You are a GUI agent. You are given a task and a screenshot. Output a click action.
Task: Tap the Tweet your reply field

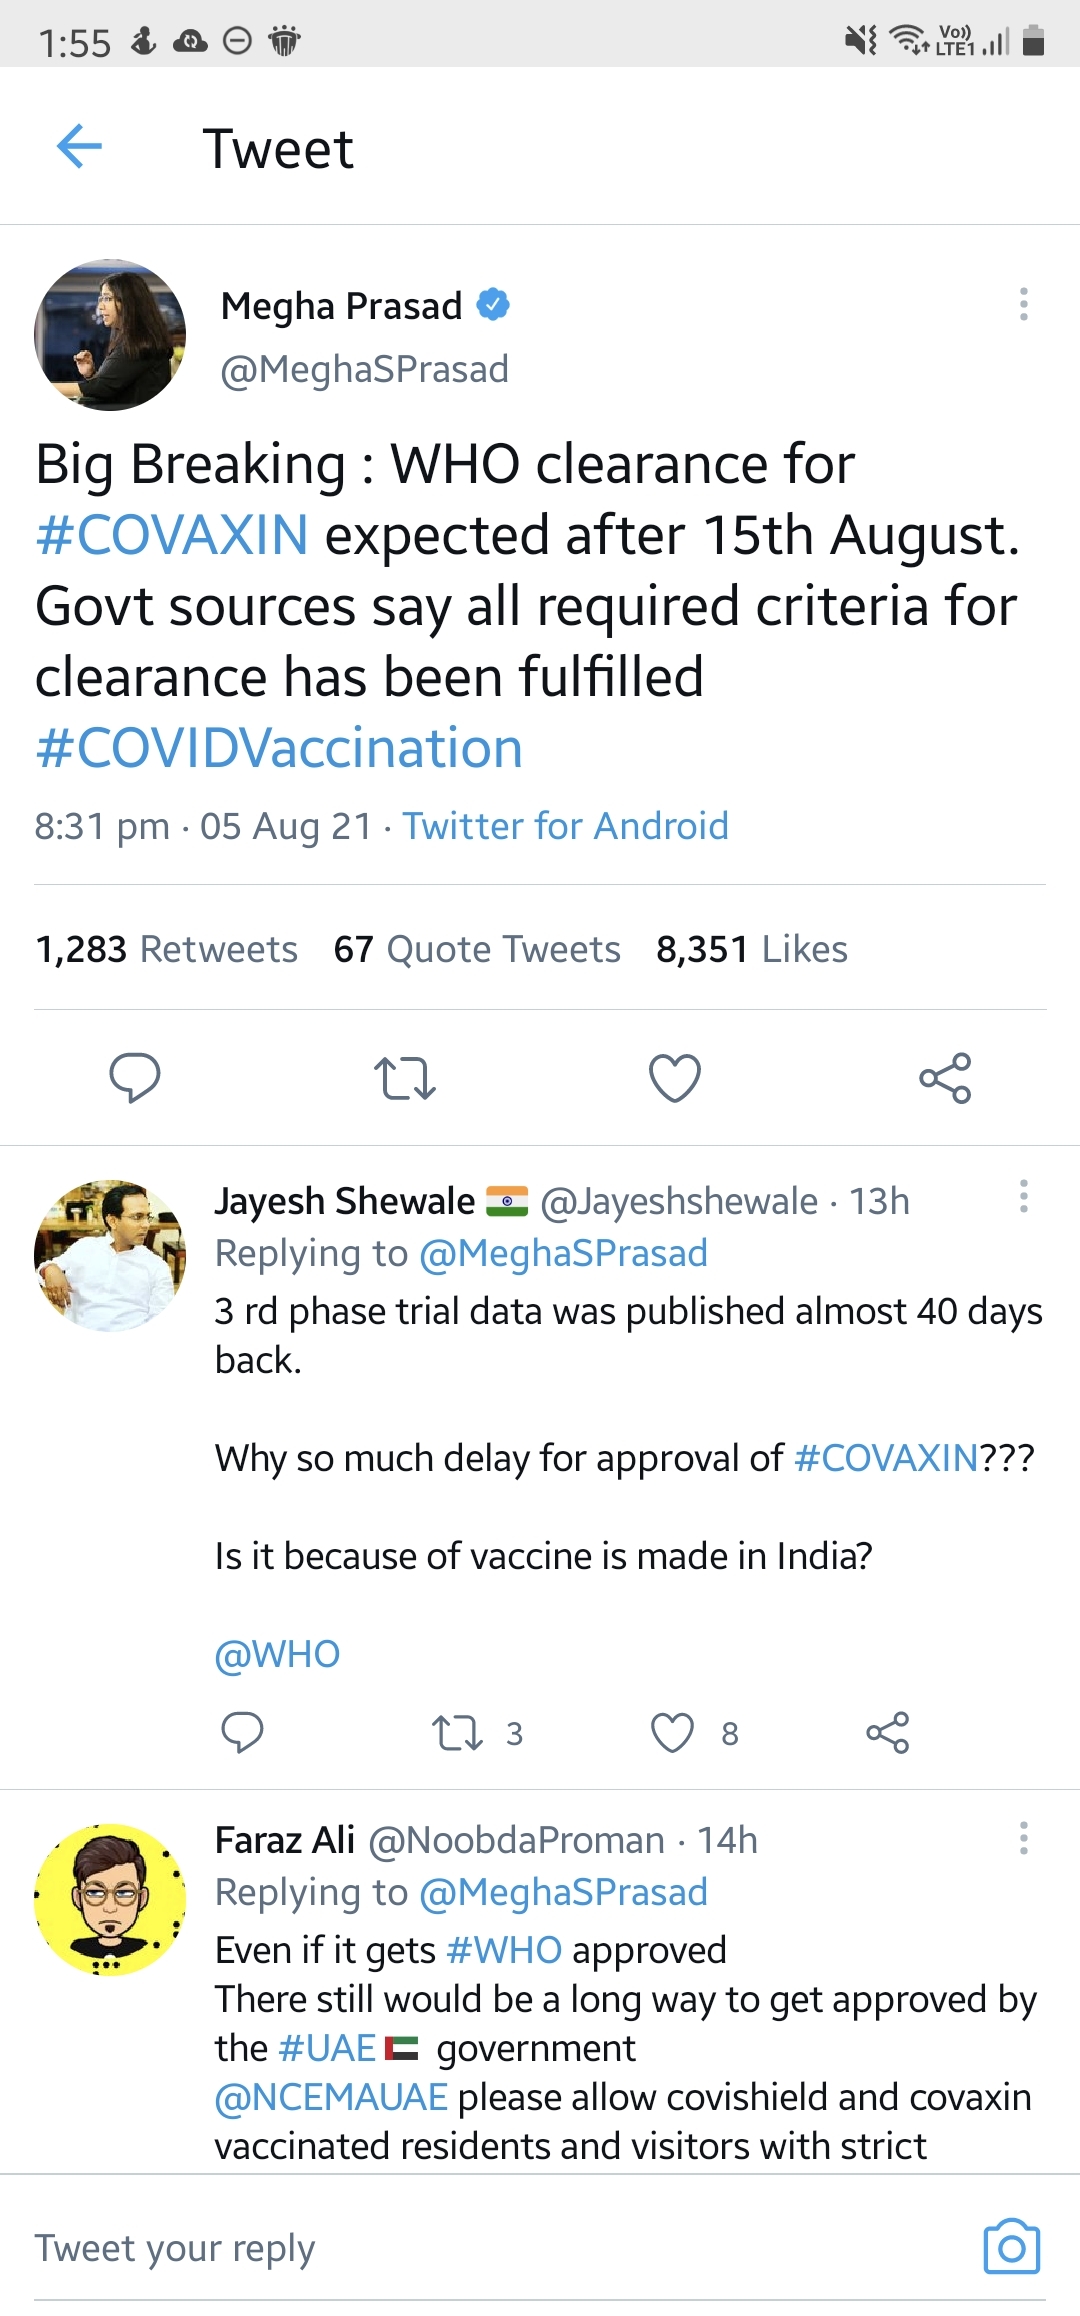pos(400,2248)
